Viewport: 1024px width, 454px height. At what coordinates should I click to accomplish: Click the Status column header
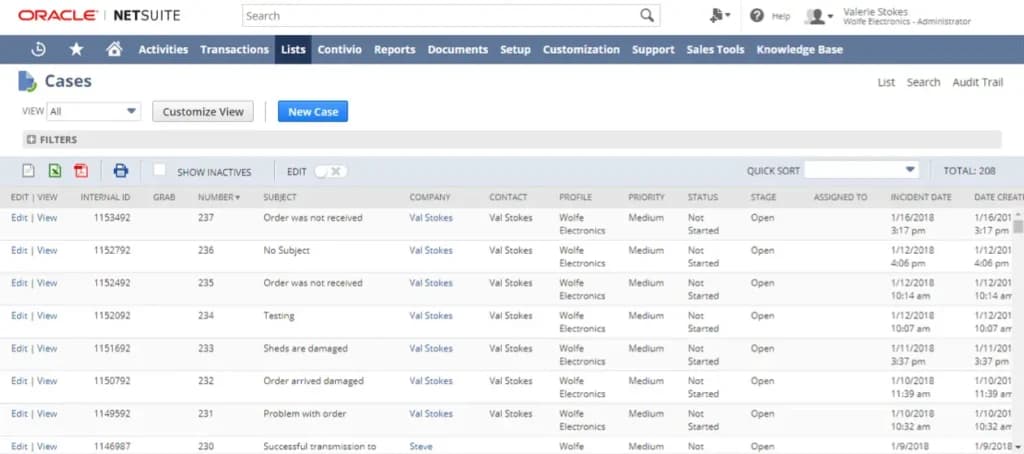(x=703, y=197)
